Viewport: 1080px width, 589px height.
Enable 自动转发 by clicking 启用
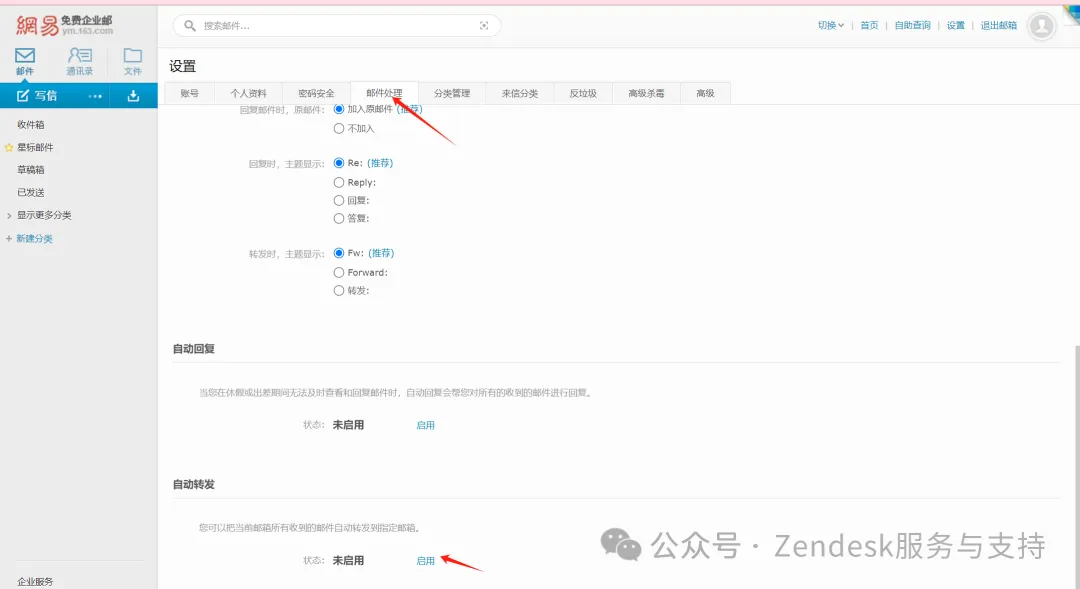[x=425, y=560]
